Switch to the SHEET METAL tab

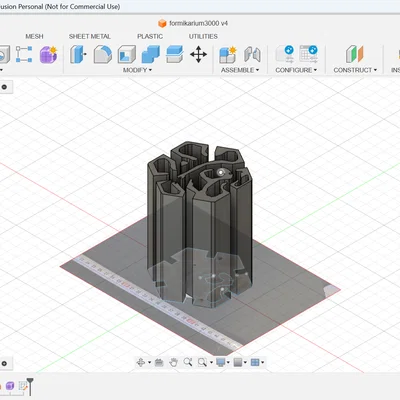[90, 36]
